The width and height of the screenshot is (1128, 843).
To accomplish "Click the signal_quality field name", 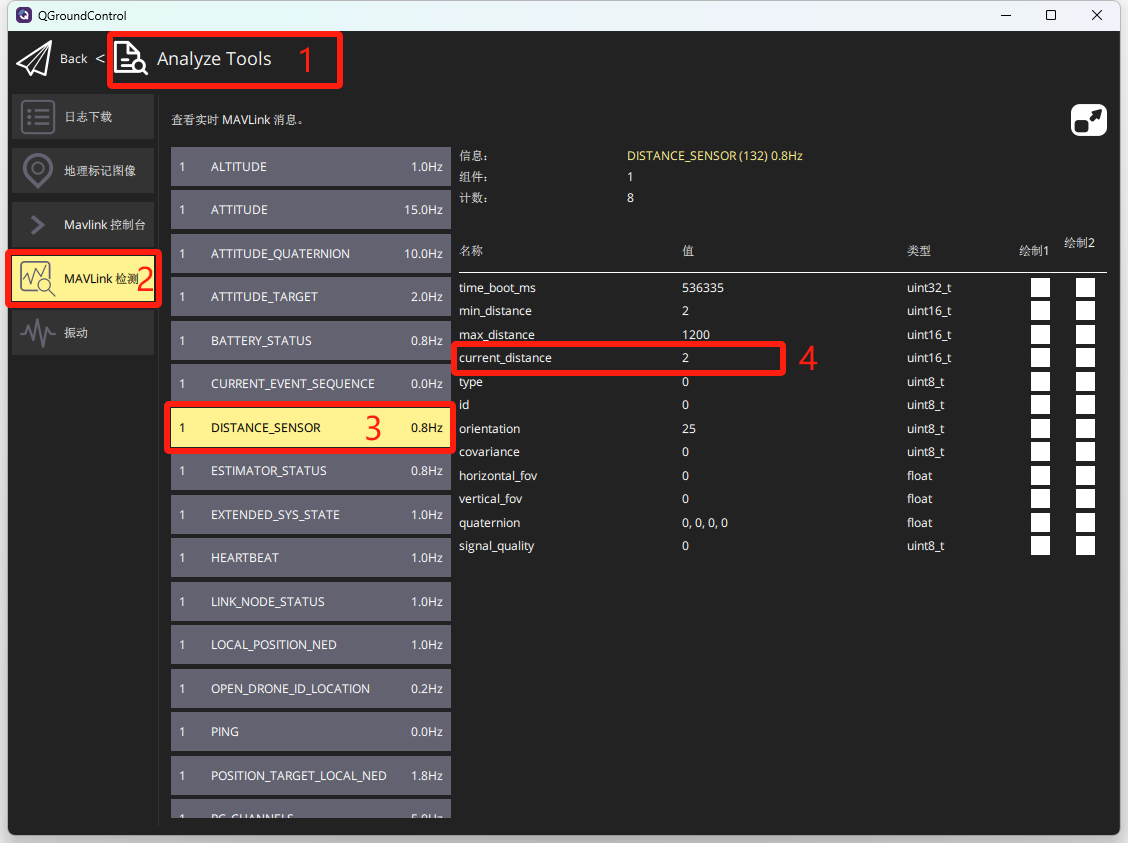I will pyautogui.click(x=496, y=546).
